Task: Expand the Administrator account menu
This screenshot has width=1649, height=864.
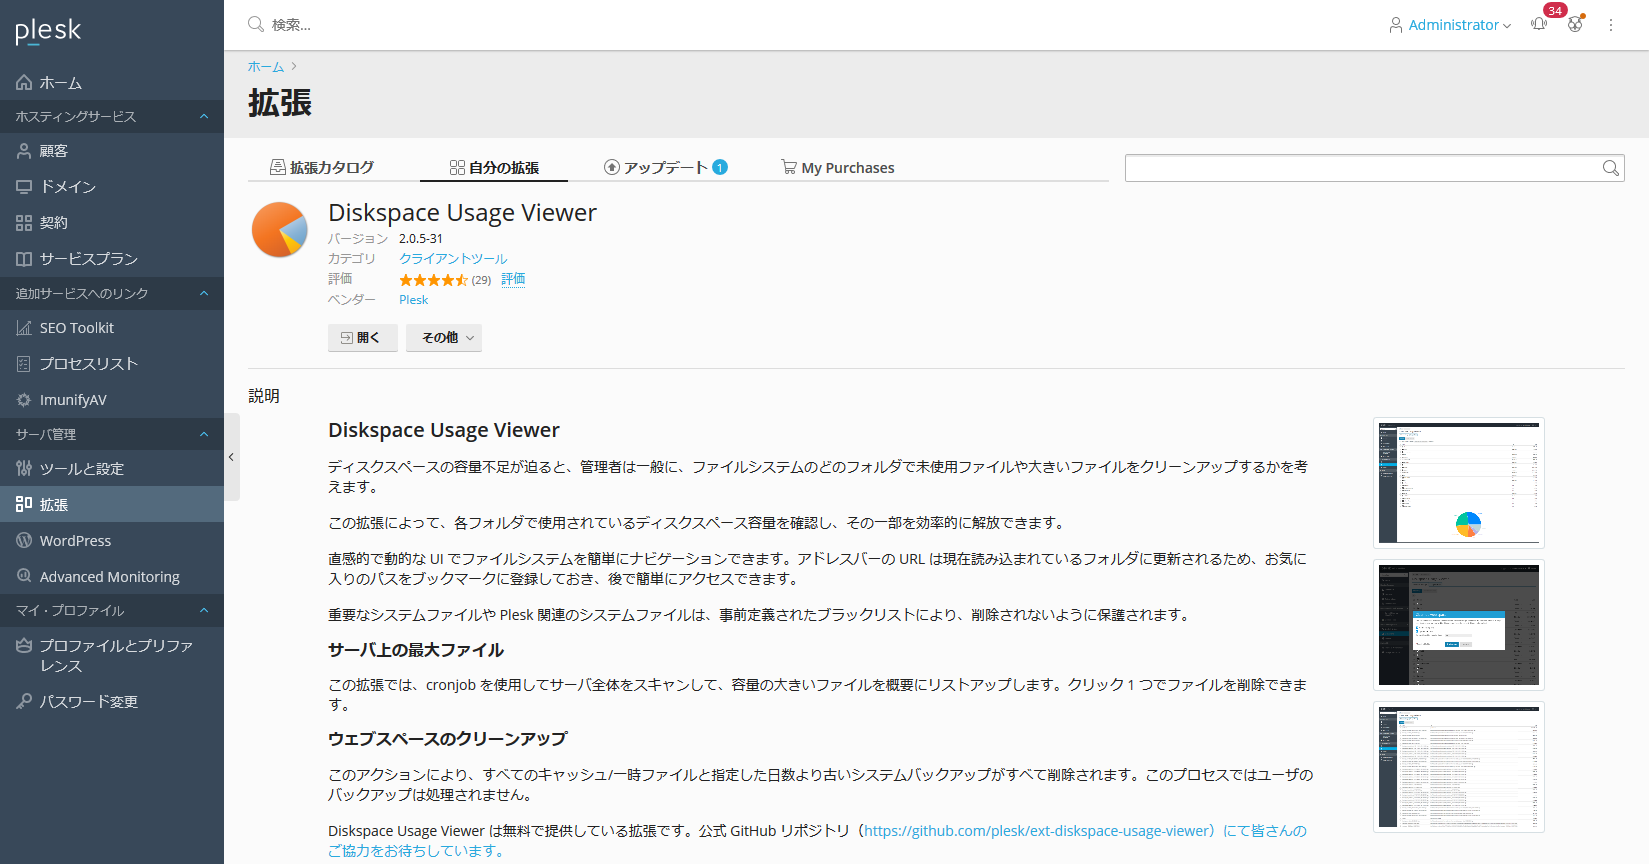Action: pos(1452,25)
